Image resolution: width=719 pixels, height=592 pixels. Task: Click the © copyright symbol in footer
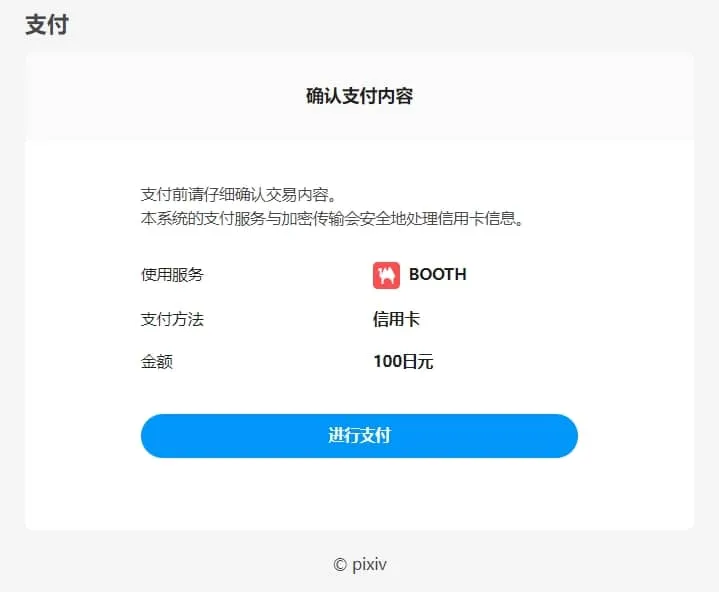340,565
